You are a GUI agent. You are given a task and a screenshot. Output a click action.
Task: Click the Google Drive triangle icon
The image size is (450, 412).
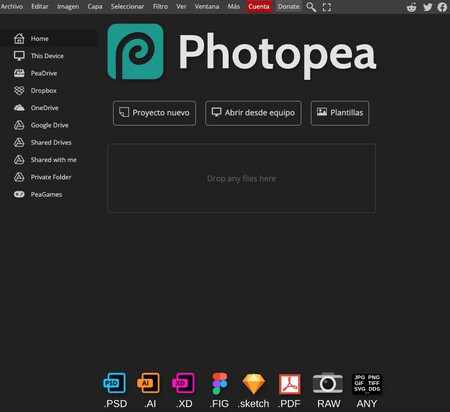[19, 125]
